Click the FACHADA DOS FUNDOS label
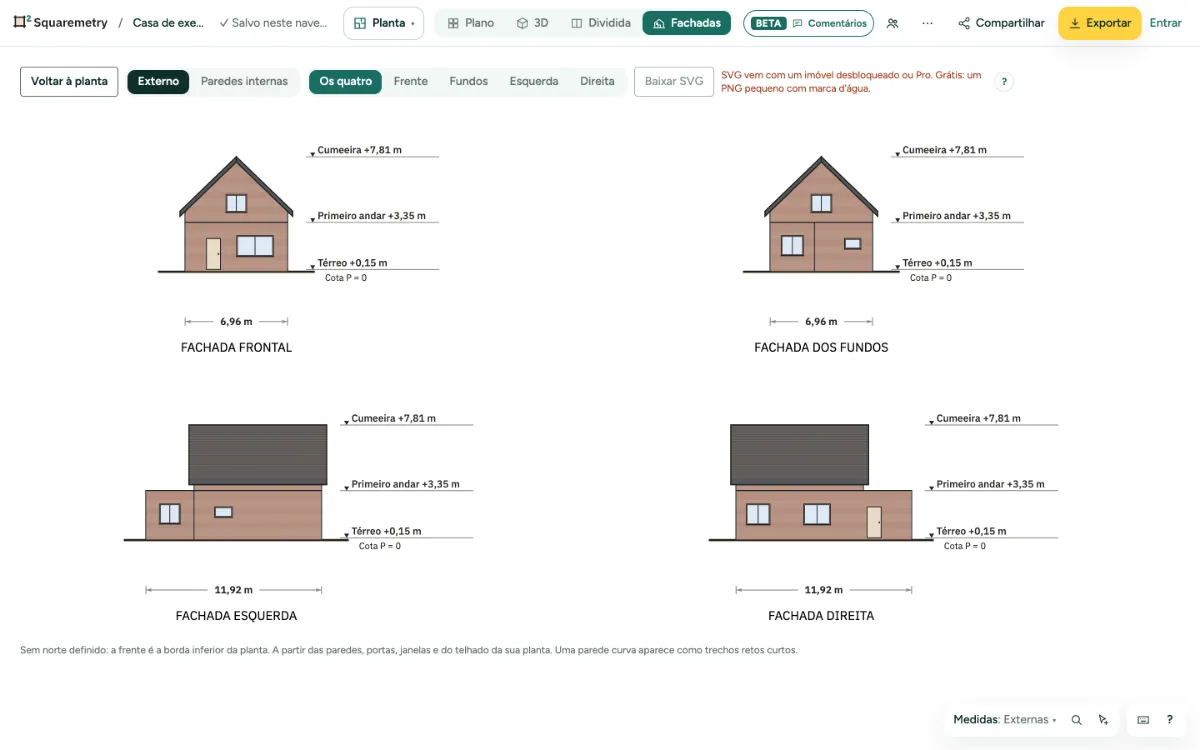 point(821,348)
